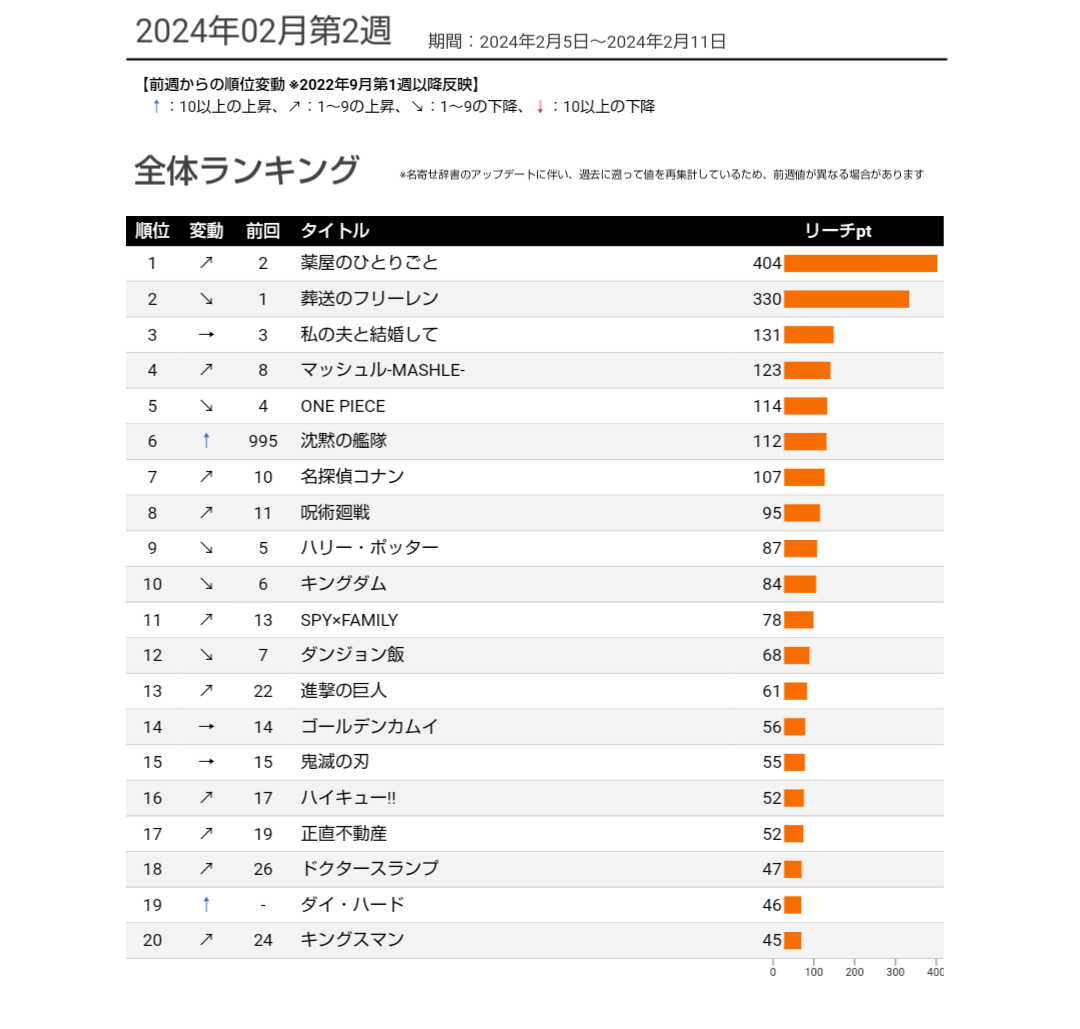Click the 全体ランキング heading
Viewport: 1080px width, 1029px height.
pyautogui.click(x=246, y=171)
